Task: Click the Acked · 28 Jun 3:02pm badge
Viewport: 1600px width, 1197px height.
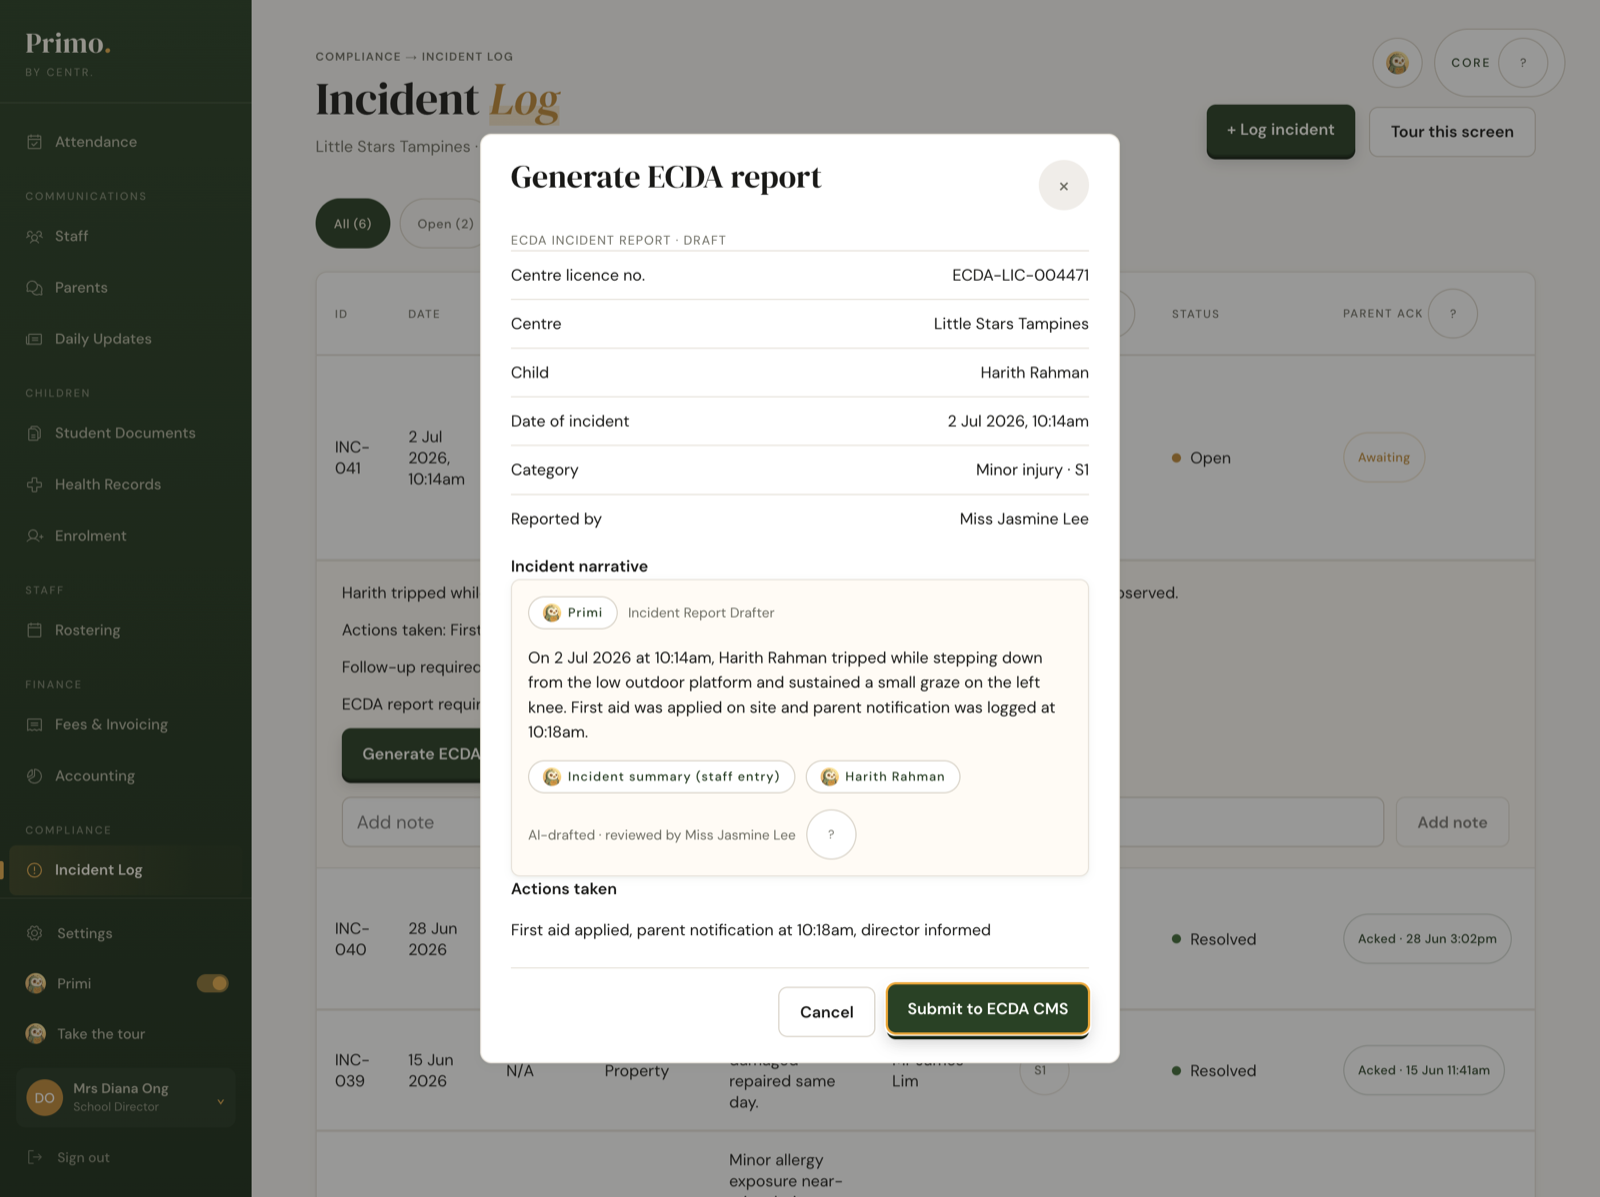Action: pyautogui.click(x=1427, y=939)
